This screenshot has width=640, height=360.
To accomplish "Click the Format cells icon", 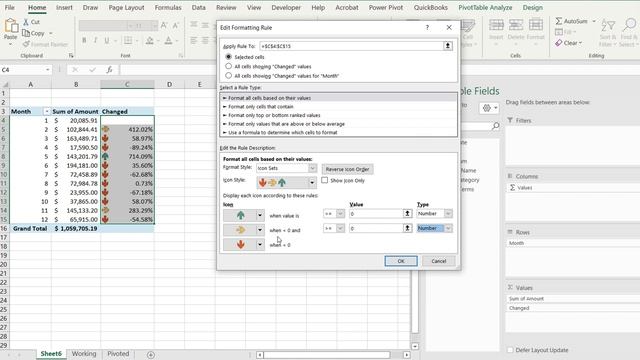I will (536, 25).
